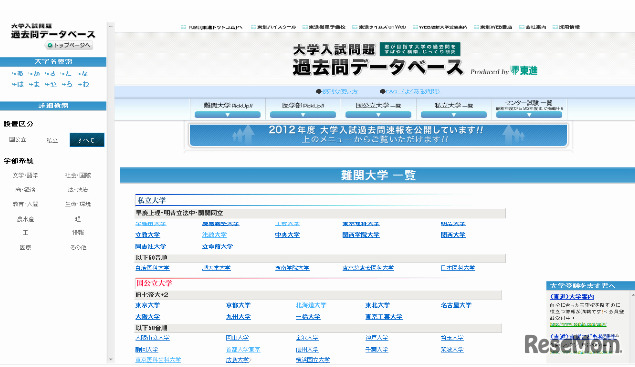
Task: Open the は kana index link
Action: (17, 84)
